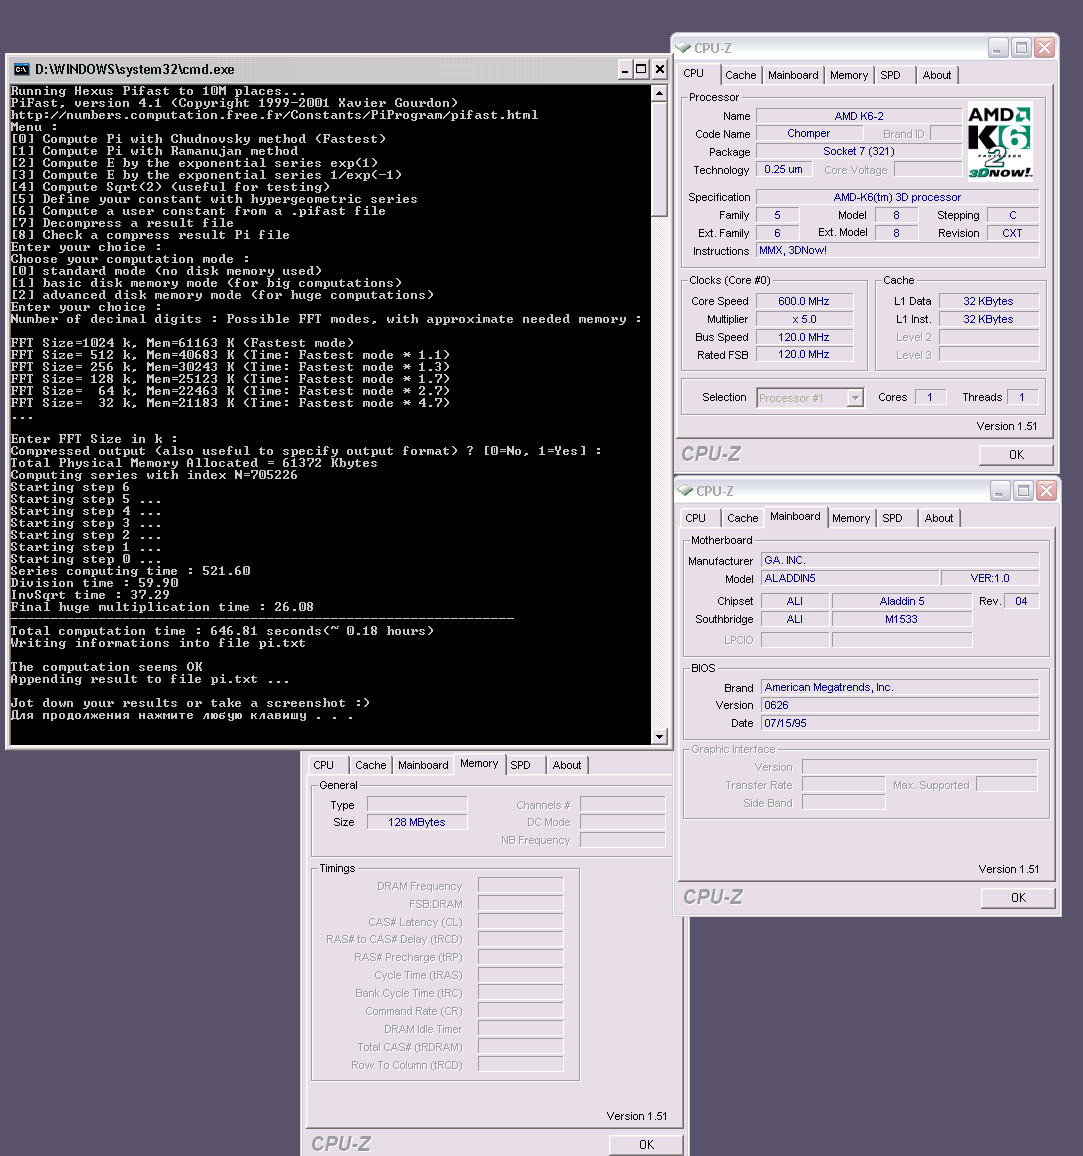Screen dimensions: 1083x1156
Task: Switch to Memory tab in top CPU-Z window
Action: [x=849, y=75]
